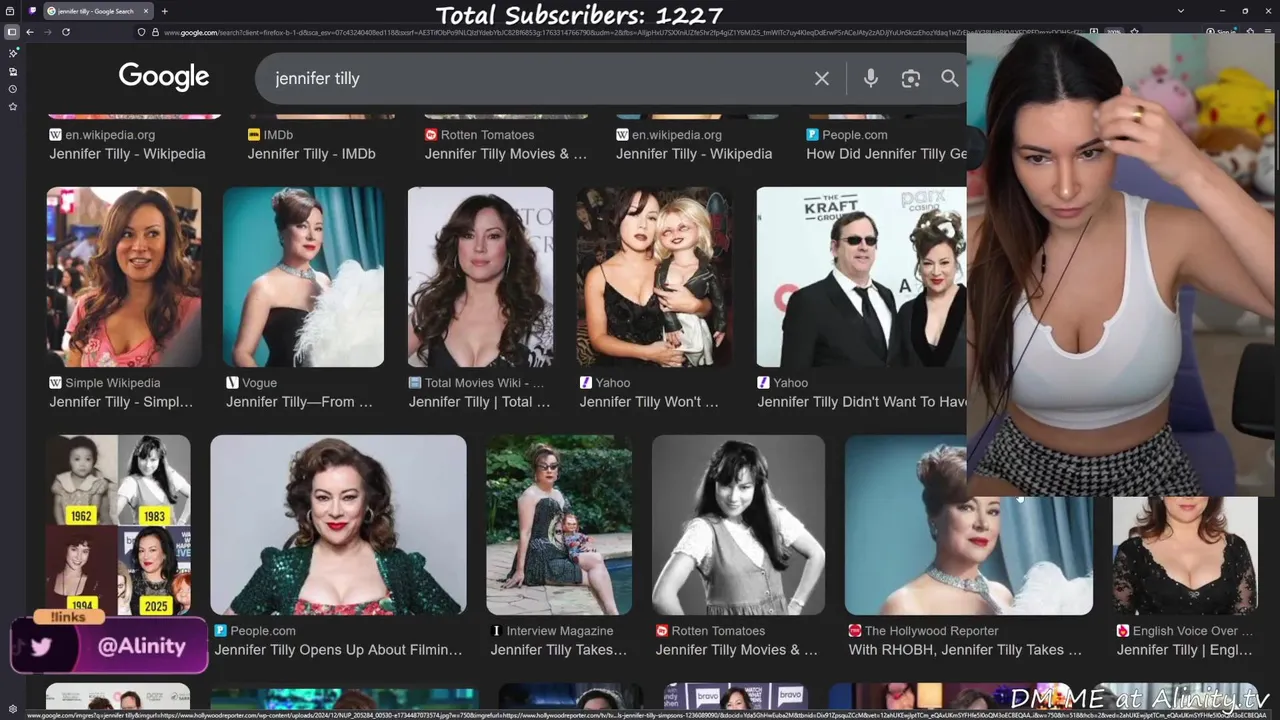Open the 'Jennifer Tilly - IMDb' result

point(311,154)
